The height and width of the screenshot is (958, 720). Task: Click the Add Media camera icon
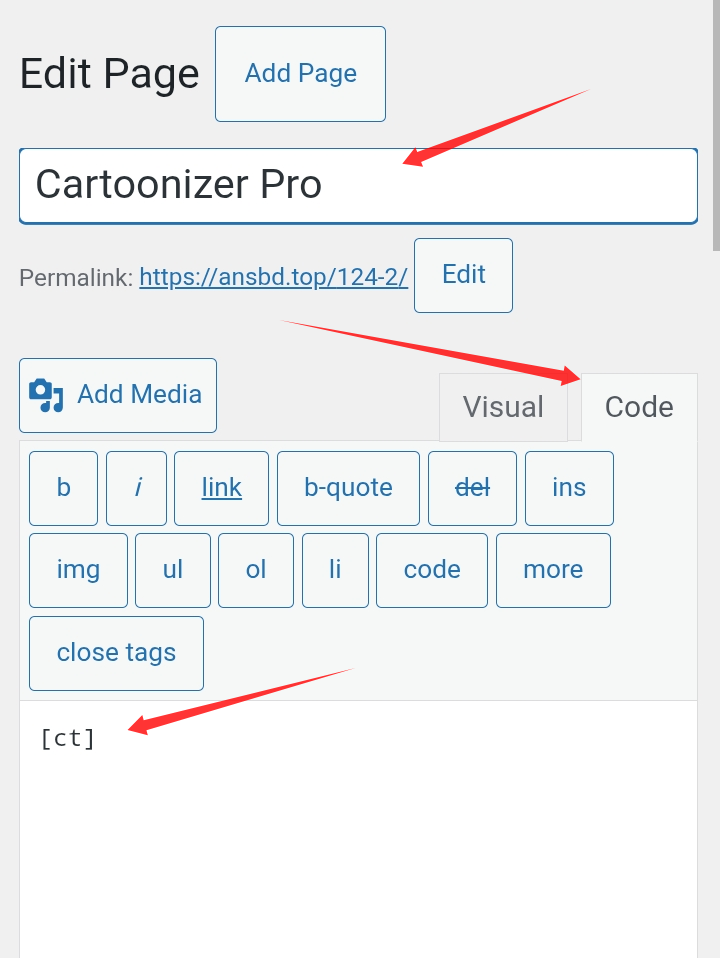(x=46, y=395)
